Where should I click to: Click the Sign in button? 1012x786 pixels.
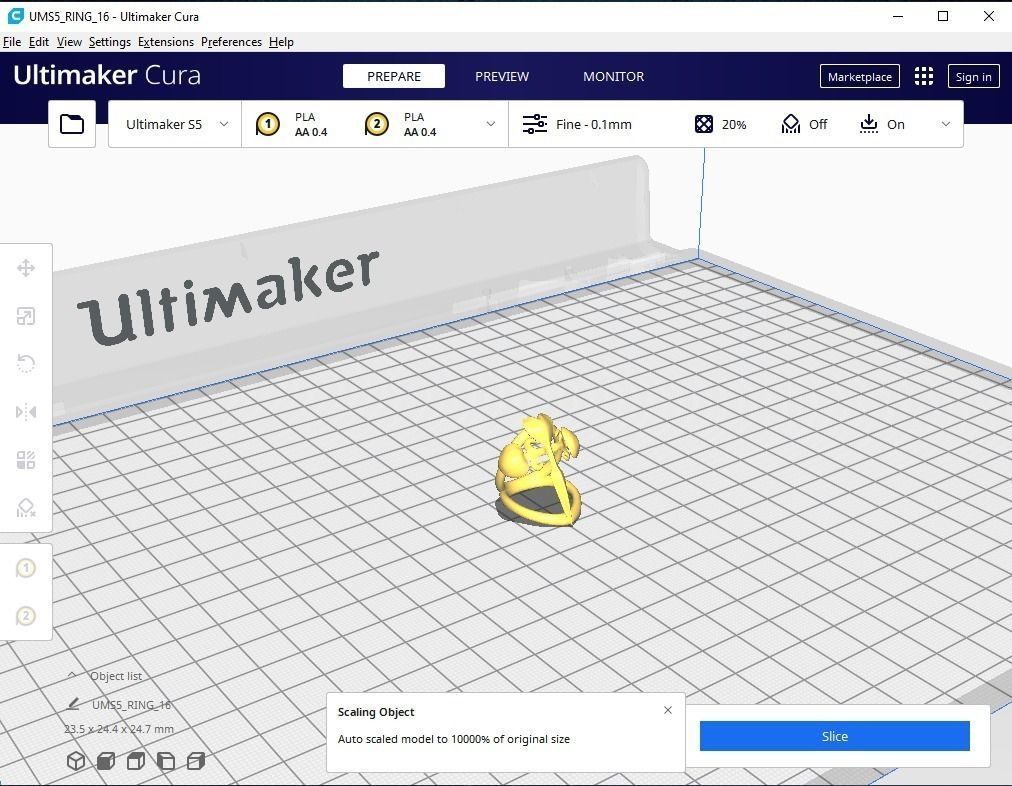click(x=973, y=76)
